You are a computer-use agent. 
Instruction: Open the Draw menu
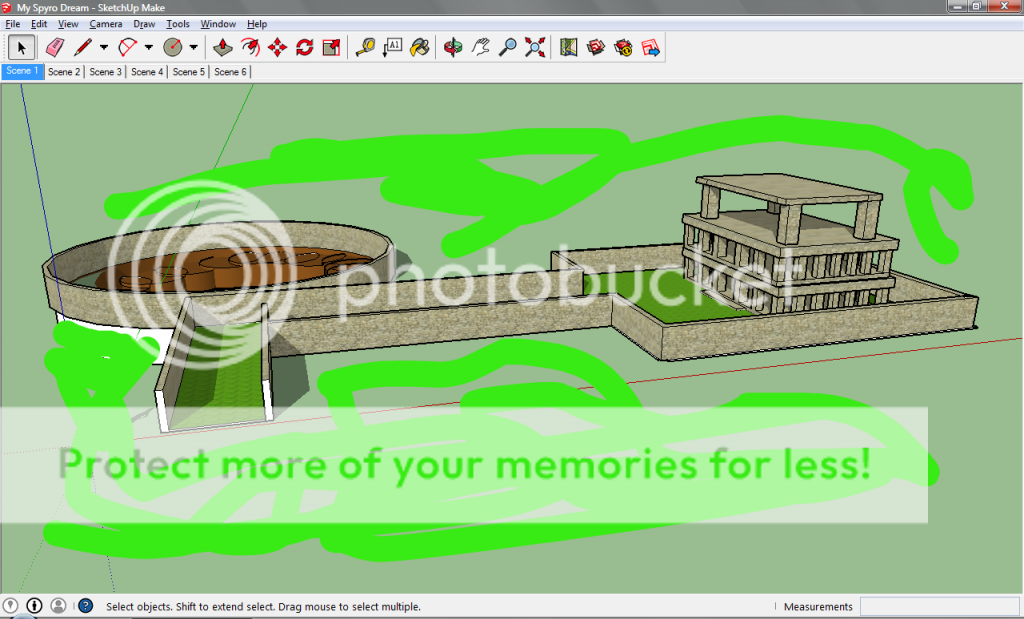point(144,24)
